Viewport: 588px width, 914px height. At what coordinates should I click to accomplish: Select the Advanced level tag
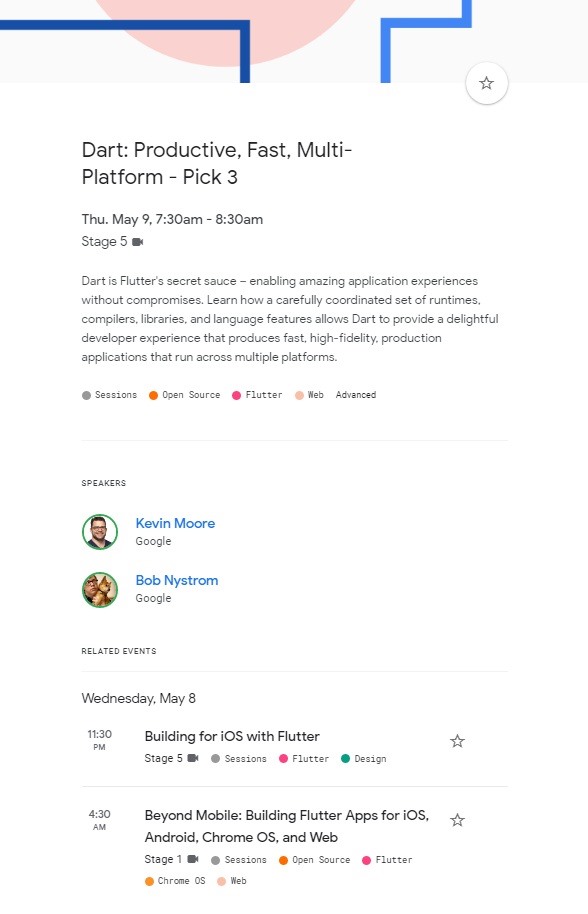coord(356,395)
